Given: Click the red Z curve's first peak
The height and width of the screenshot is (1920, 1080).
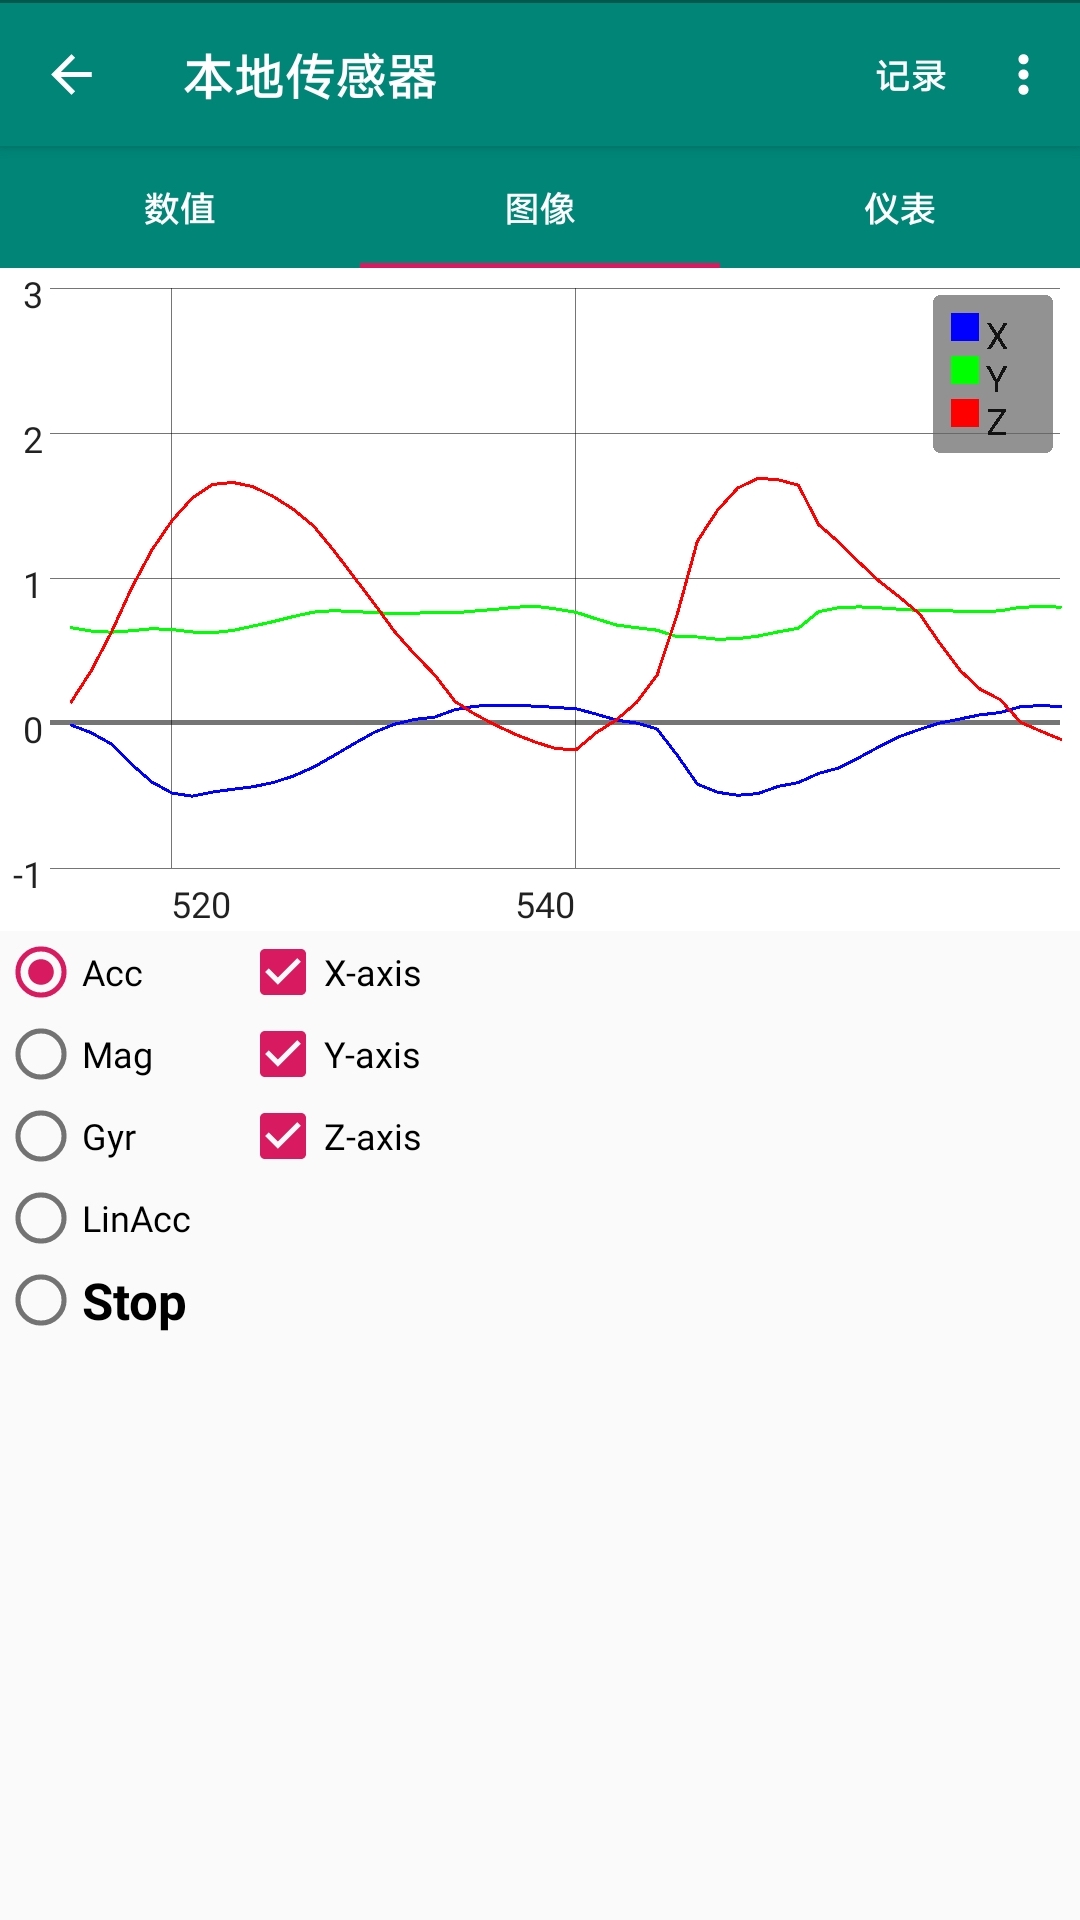Looking at the screenshot, I should pos(231,482).
